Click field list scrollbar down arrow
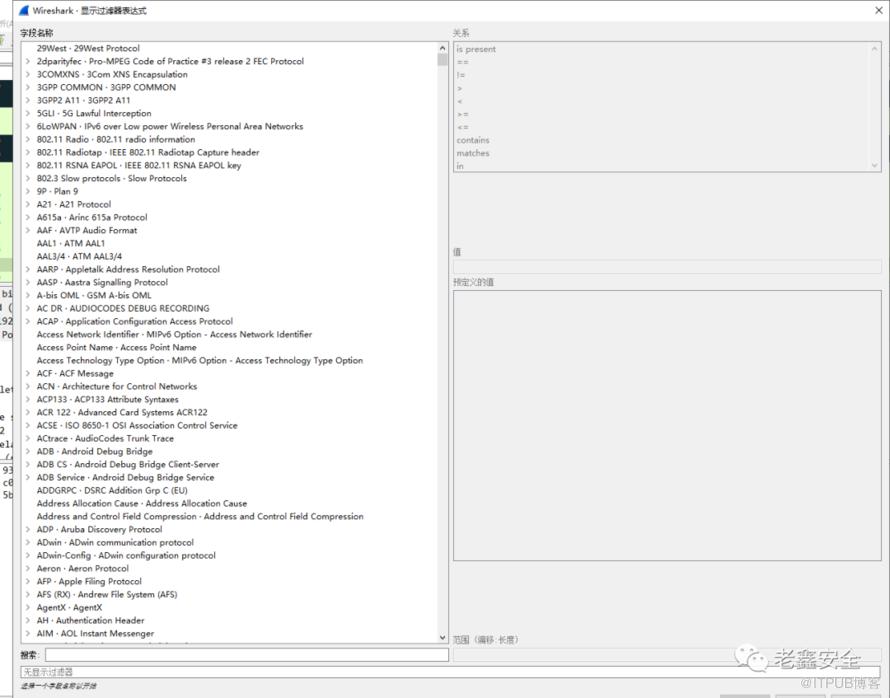Viewport: 890px width, 698px height. coord(443,638)
